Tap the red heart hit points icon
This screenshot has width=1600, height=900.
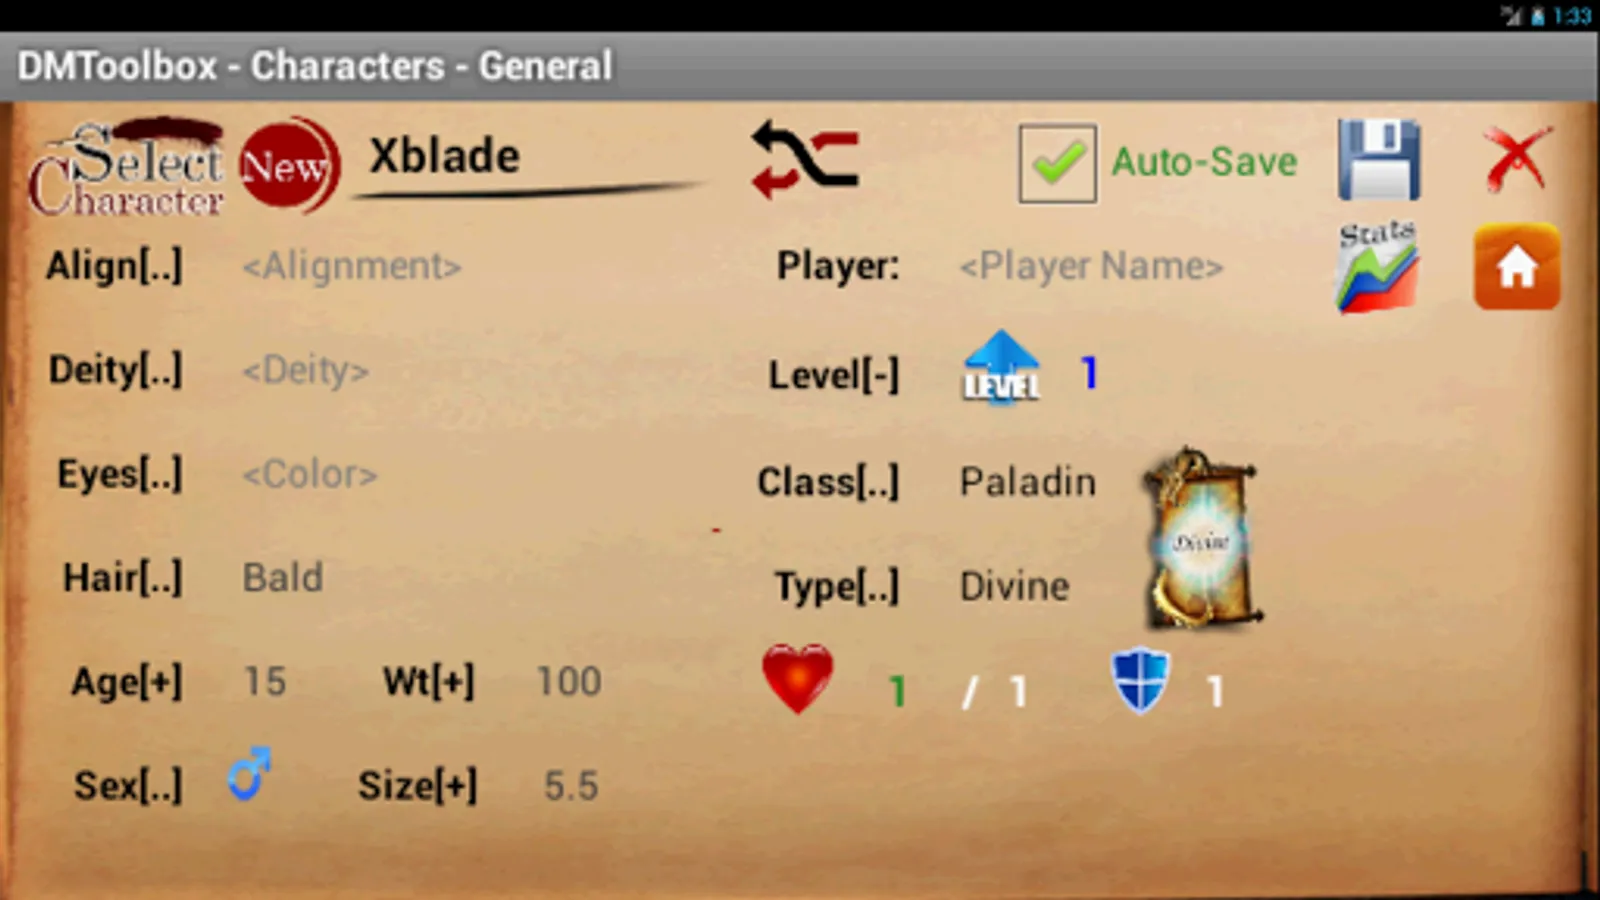[797, 679]
